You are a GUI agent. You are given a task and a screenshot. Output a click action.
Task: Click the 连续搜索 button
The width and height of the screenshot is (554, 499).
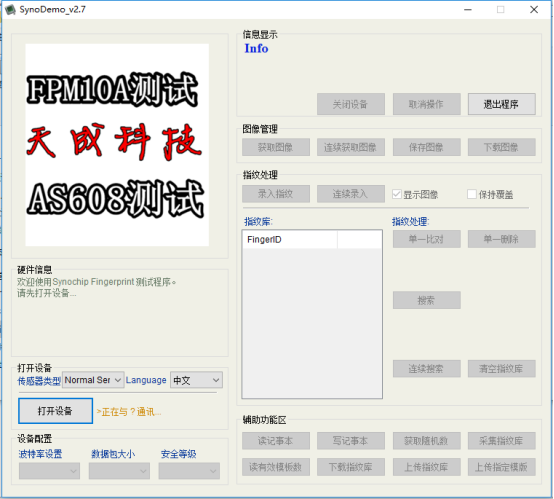[x=427, y=369]
